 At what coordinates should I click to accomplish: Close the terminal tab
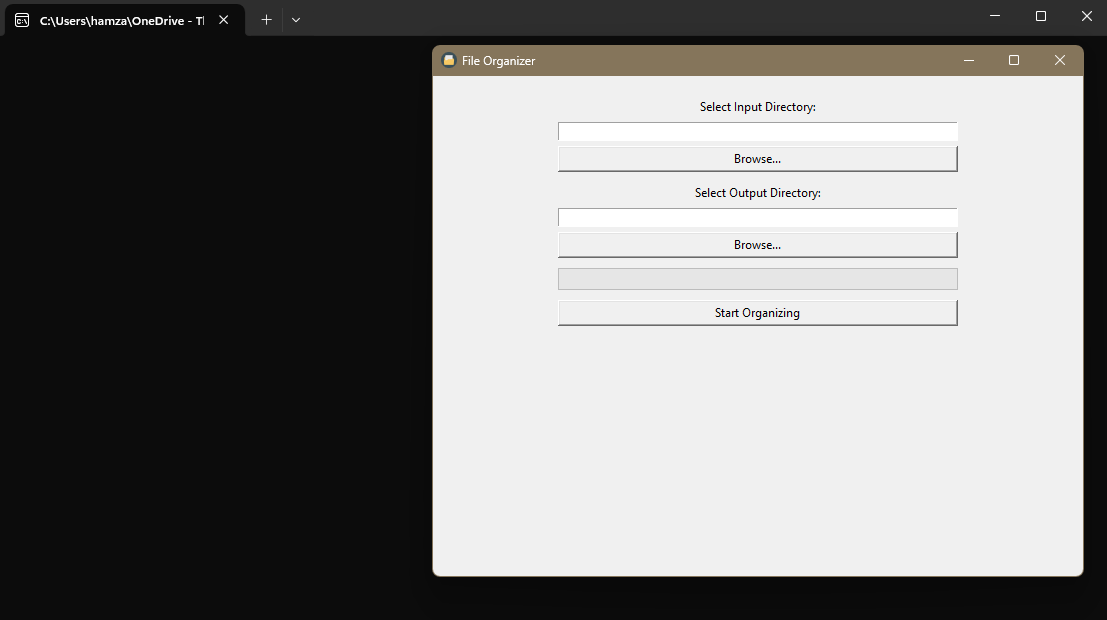click(x=224, y=20)
